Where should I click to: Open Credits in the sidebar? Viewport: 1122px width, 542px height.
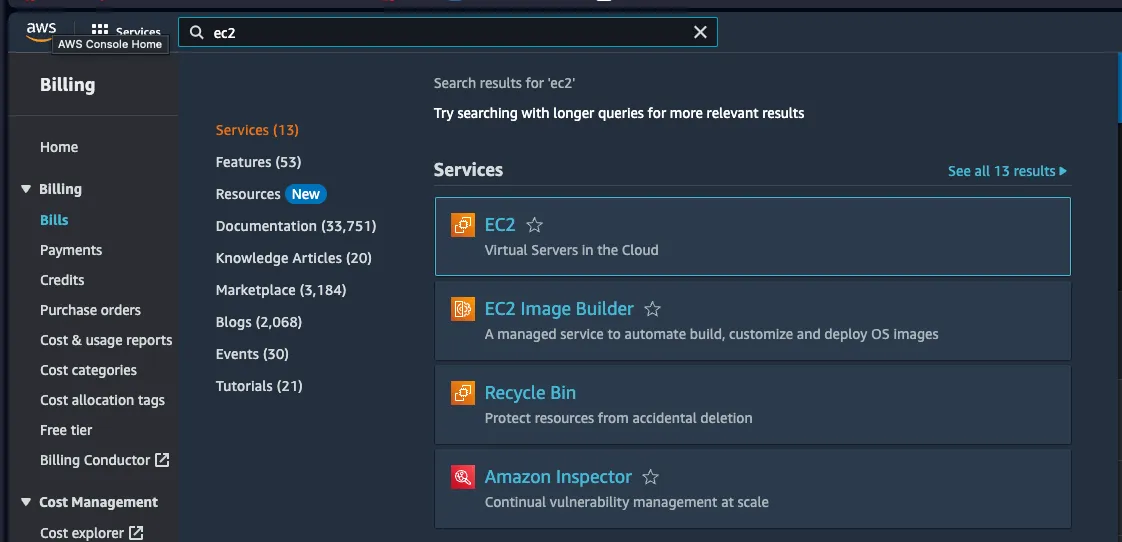pos(62,280)
